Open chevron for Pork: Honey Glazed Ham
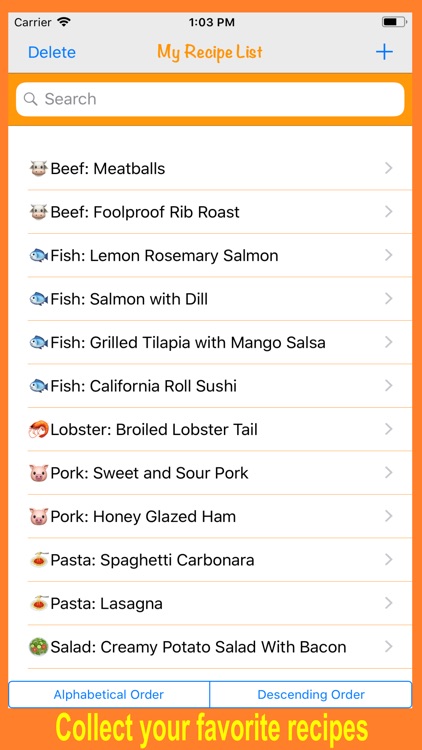 389,517
